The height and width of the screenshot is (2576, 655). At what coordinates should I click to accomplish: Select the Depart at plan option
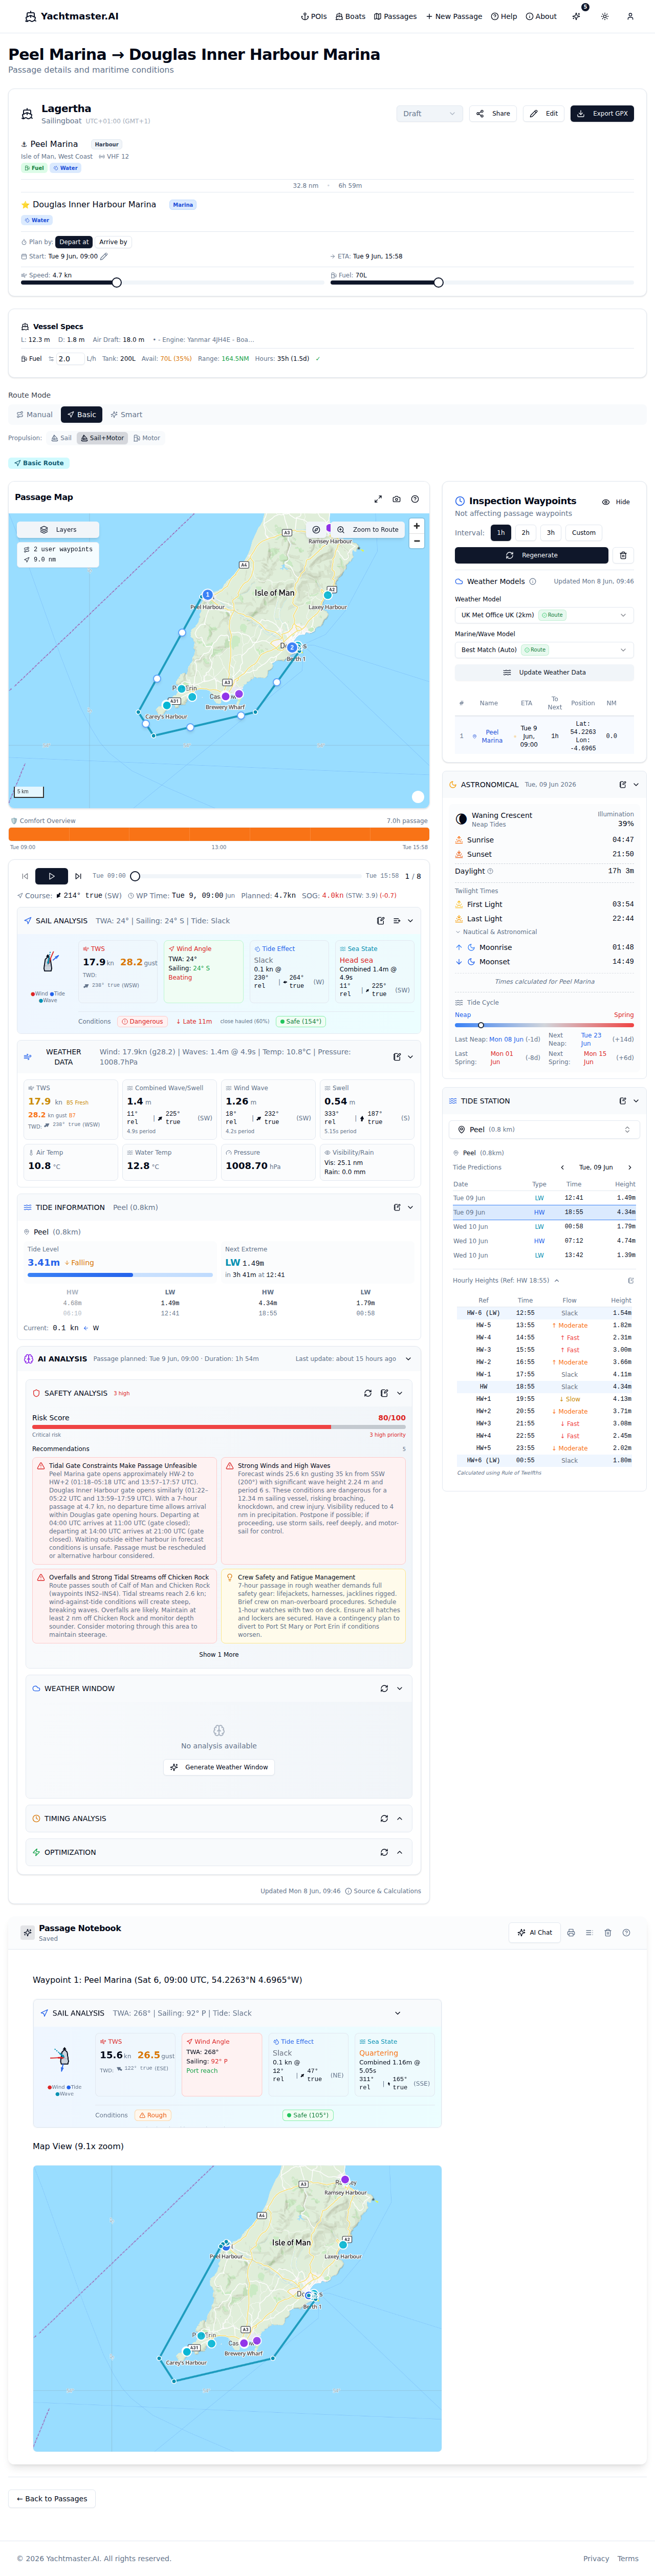pos(74,242)
